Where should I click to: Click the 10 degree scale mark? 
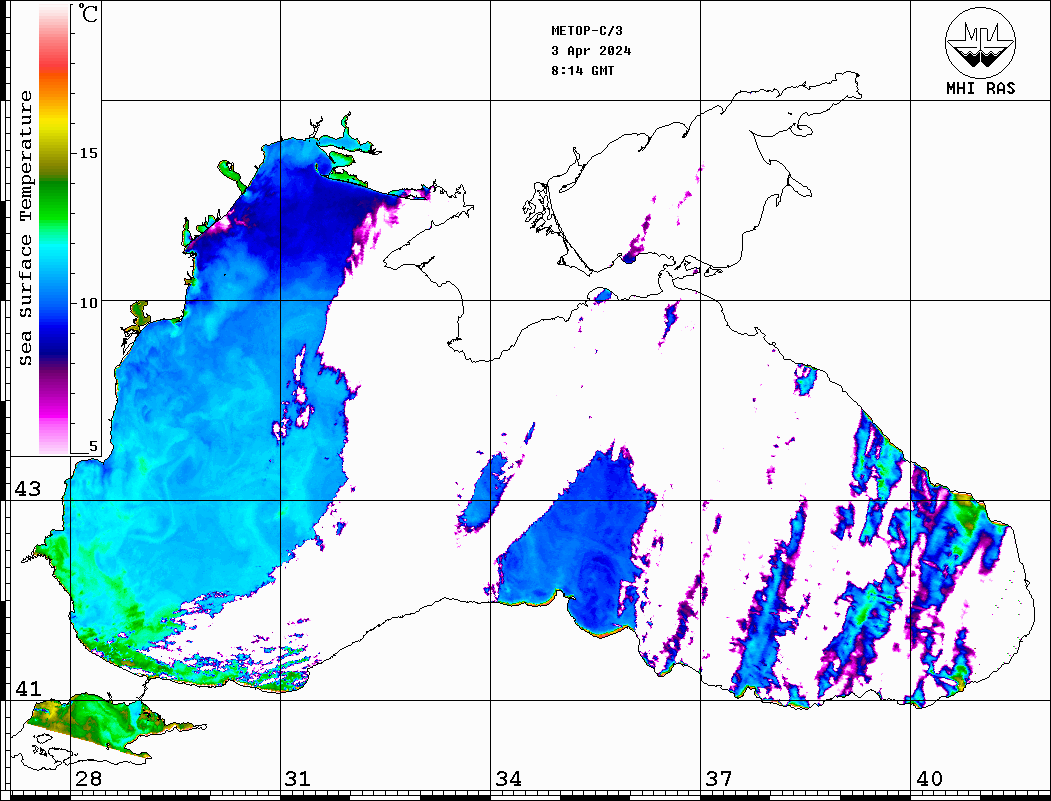tap(88, 302)
